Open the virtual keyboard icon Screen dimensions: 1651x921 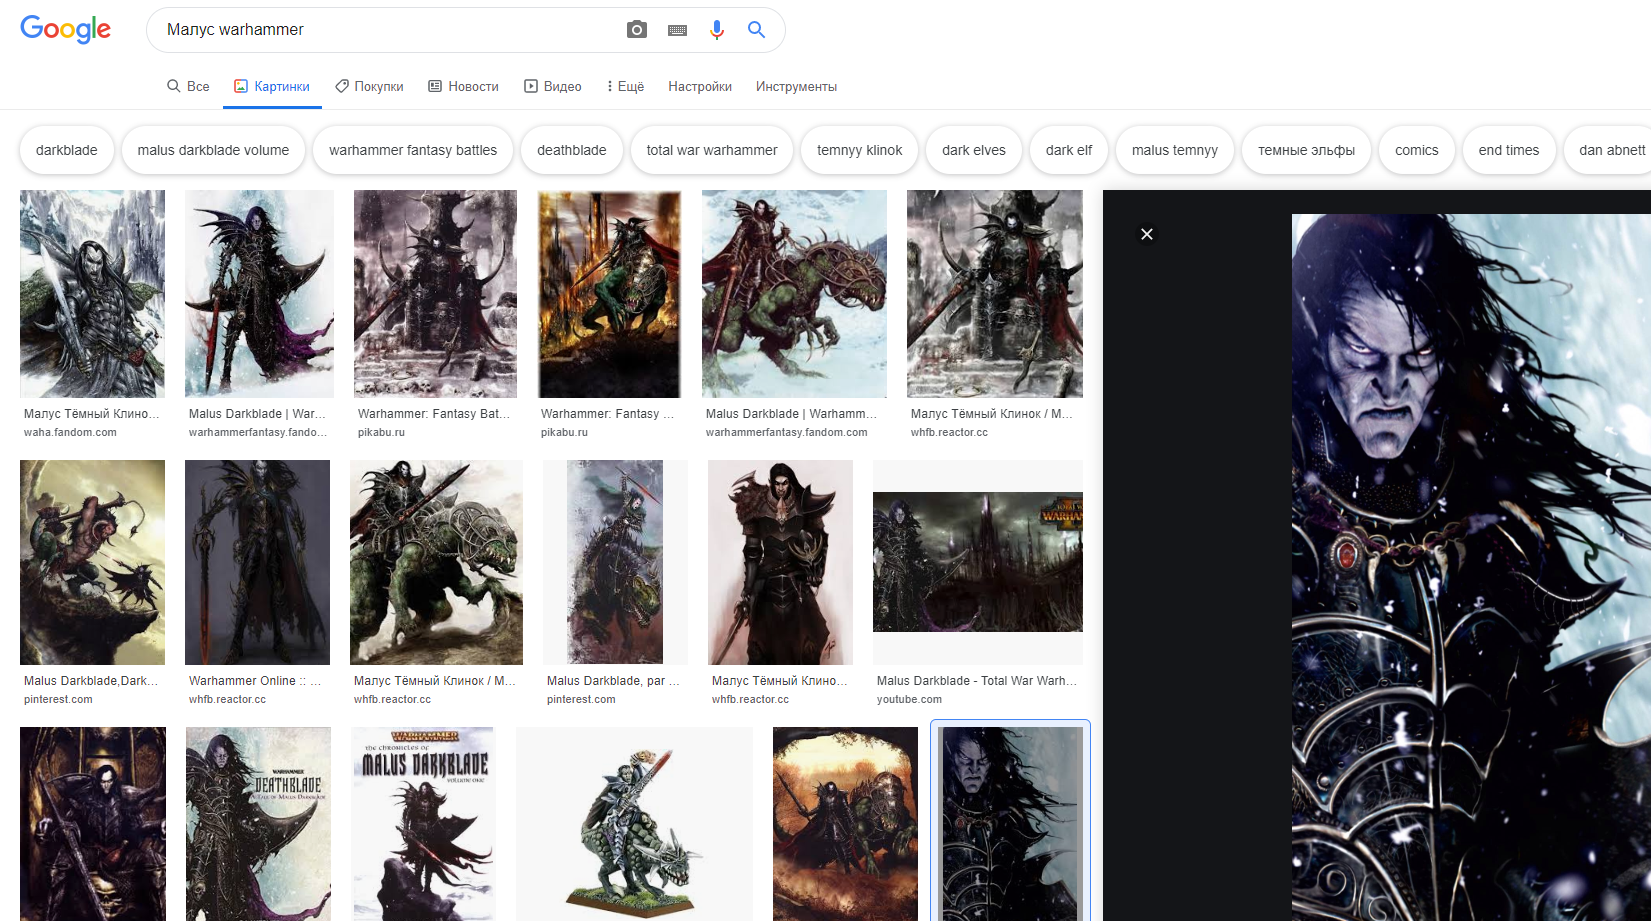coord(677,30)
